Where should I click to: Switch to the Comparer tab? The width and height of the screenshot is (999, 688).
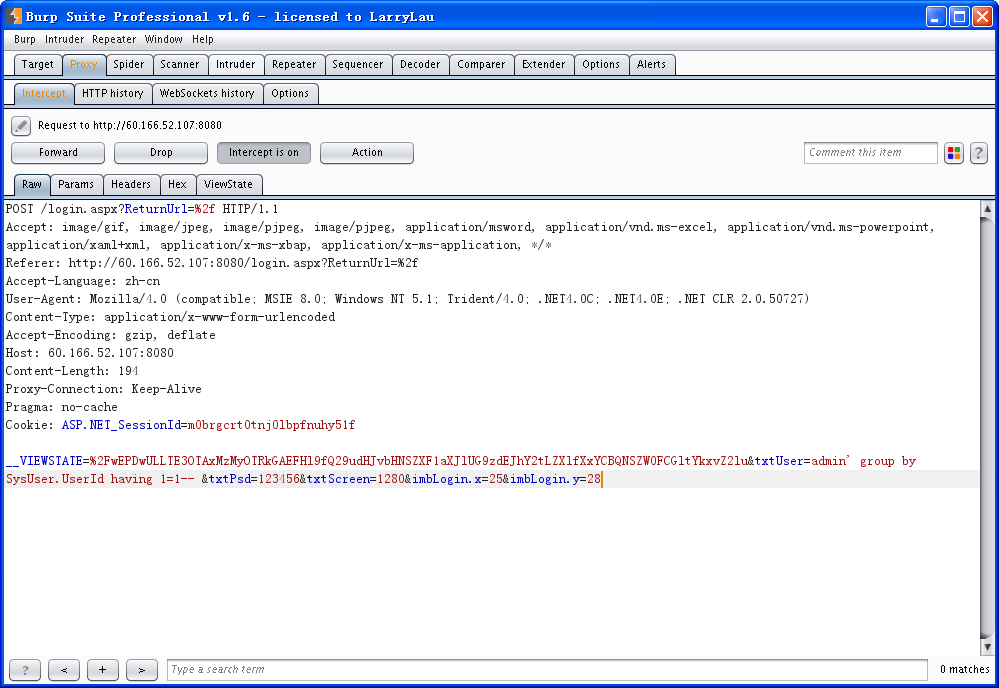coord(481,64)
